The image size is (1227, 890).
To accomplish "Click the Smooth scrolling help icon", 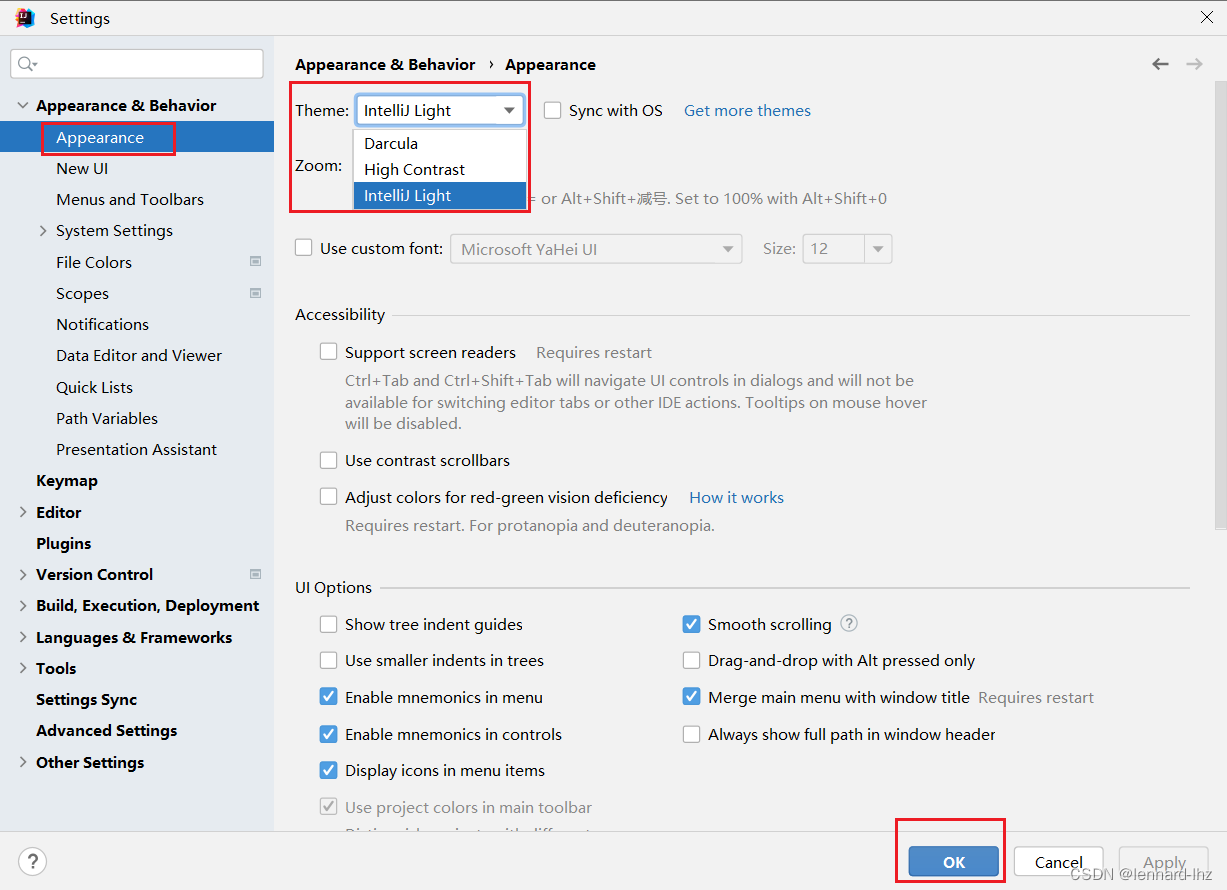I will click(849, 624).
